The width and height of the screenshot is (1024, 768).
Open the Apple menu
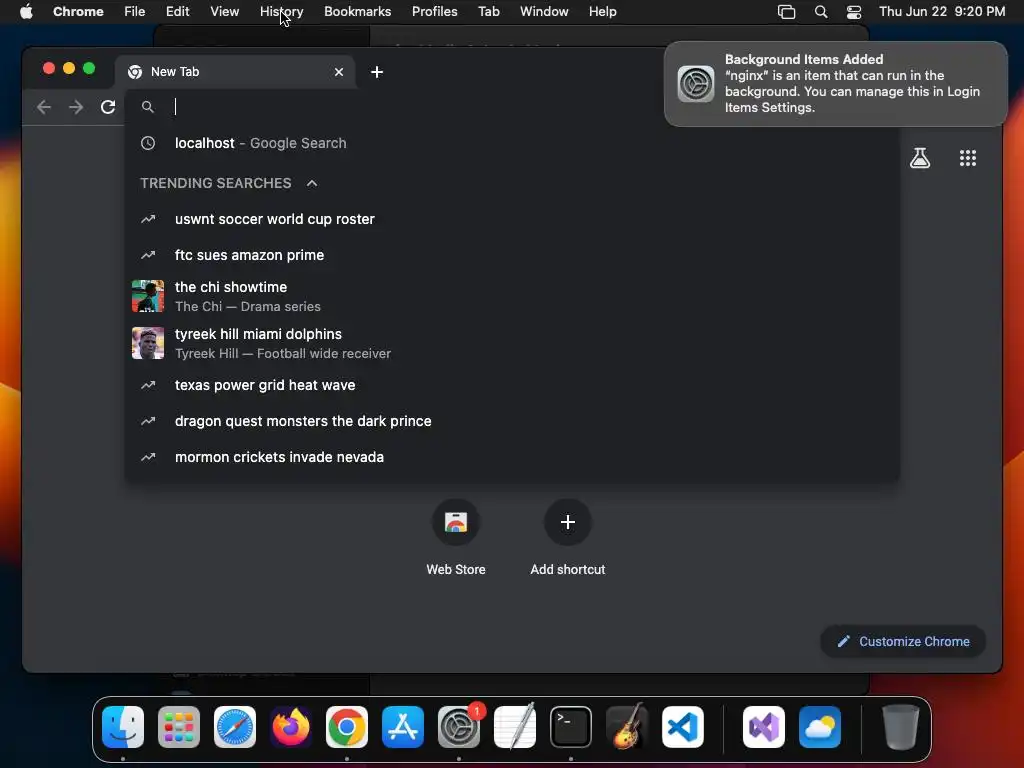point(26,12)
